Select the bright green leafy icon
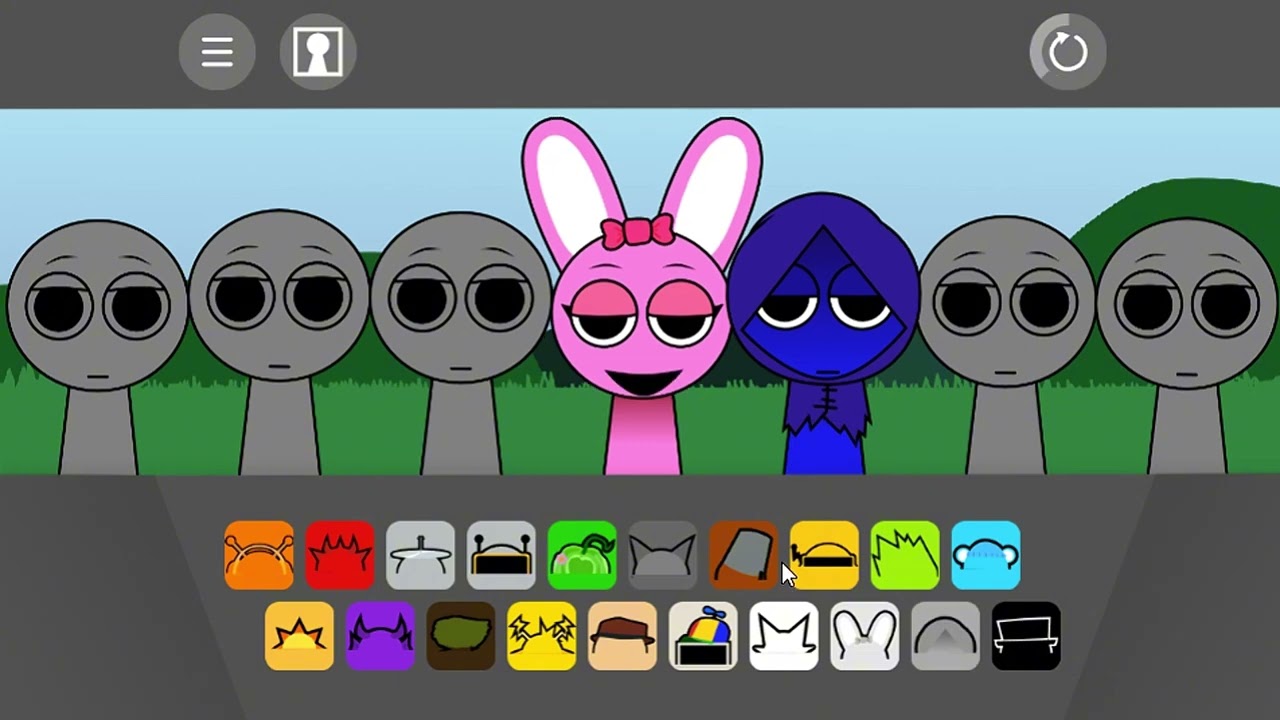The height and width of the screenshot is (720, 1280). click(x=582, y=555)
